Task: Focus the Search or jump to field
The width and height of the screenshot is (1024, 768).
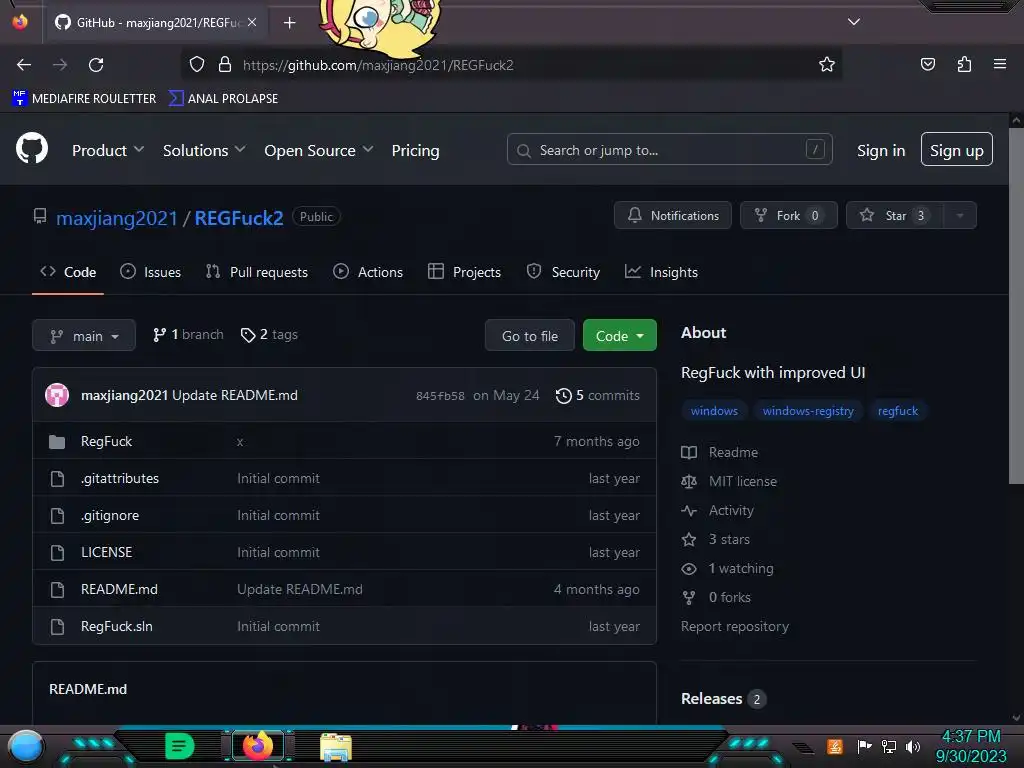Action: [x=669, y=150]
